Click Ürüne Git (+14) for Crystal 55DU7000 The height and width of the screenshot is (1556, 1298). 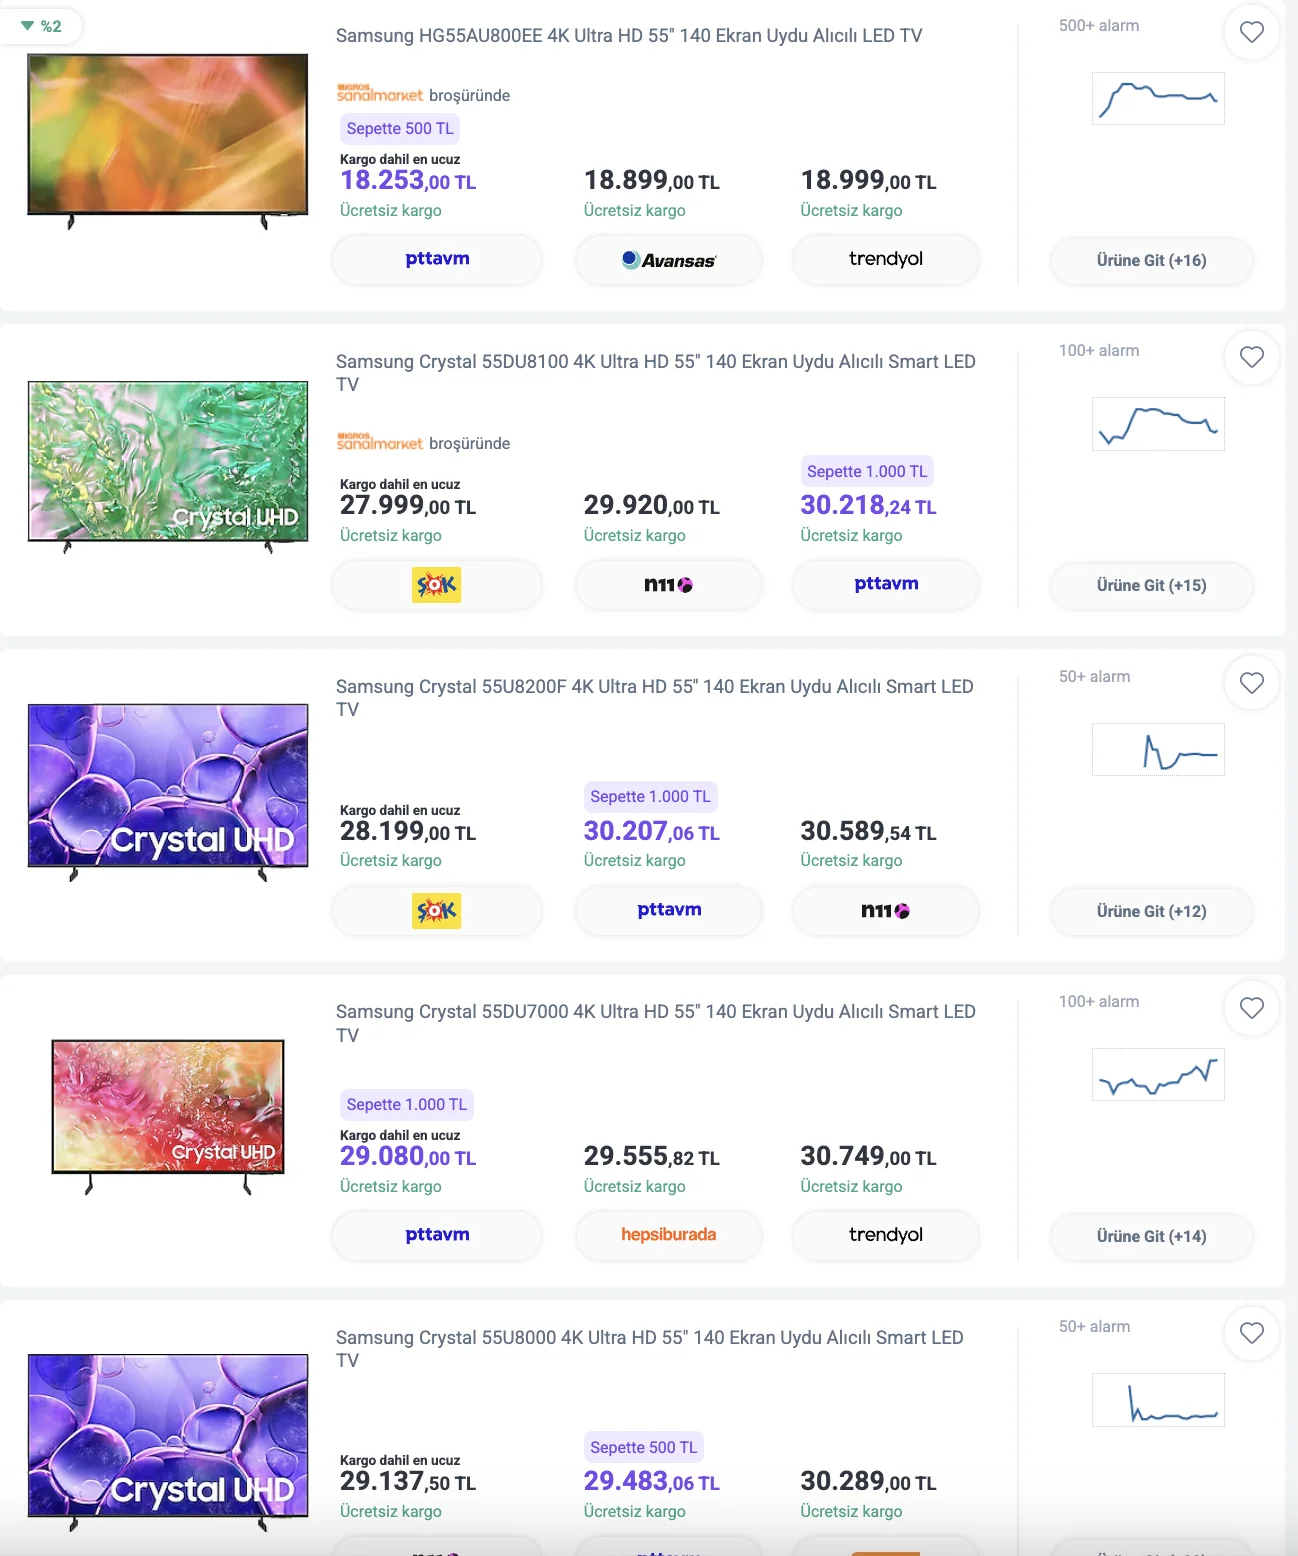[x=1151, y=1236]
